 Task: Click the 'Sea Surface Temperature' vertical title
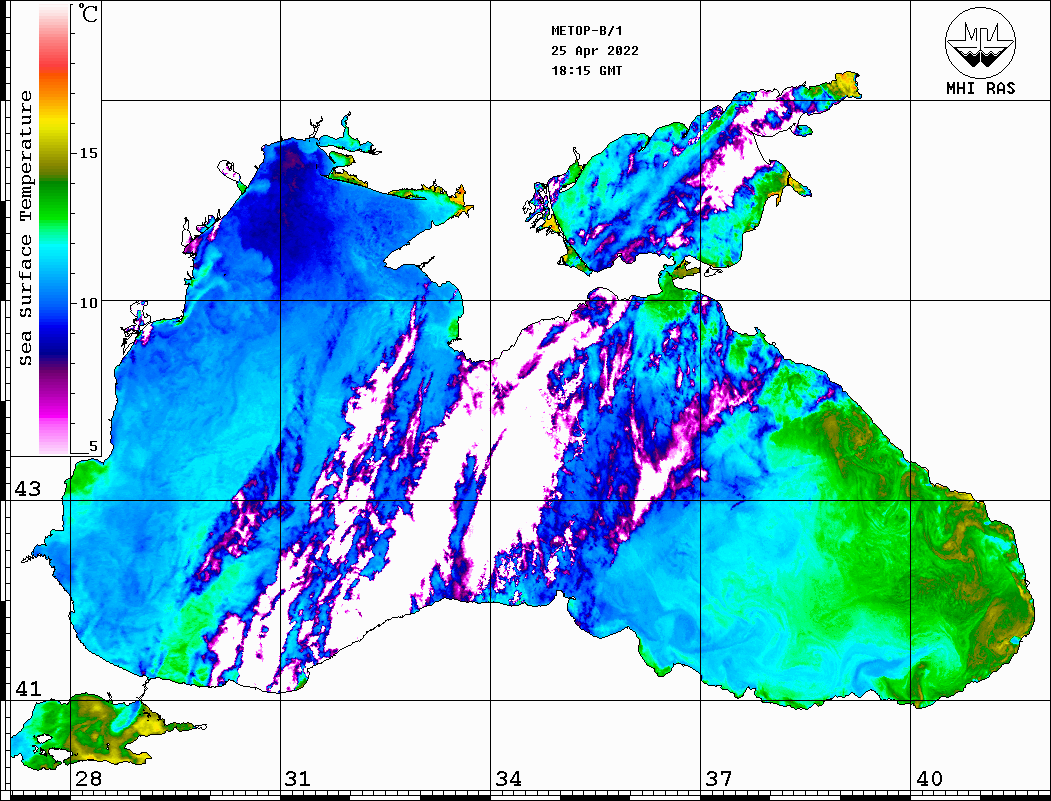[x=25, y=229]
